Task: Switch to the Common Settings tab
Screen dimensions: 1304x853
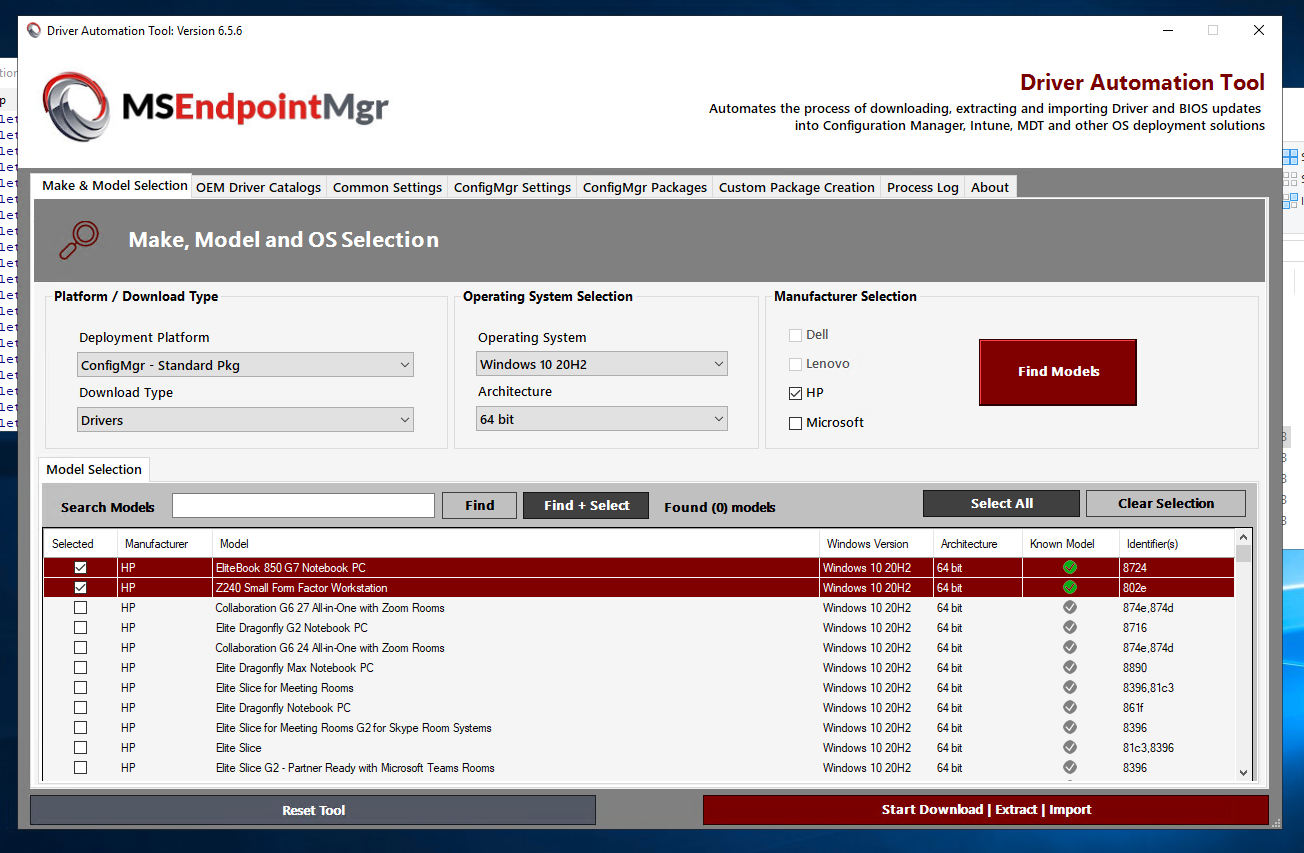Action: (x=387, y=186)
